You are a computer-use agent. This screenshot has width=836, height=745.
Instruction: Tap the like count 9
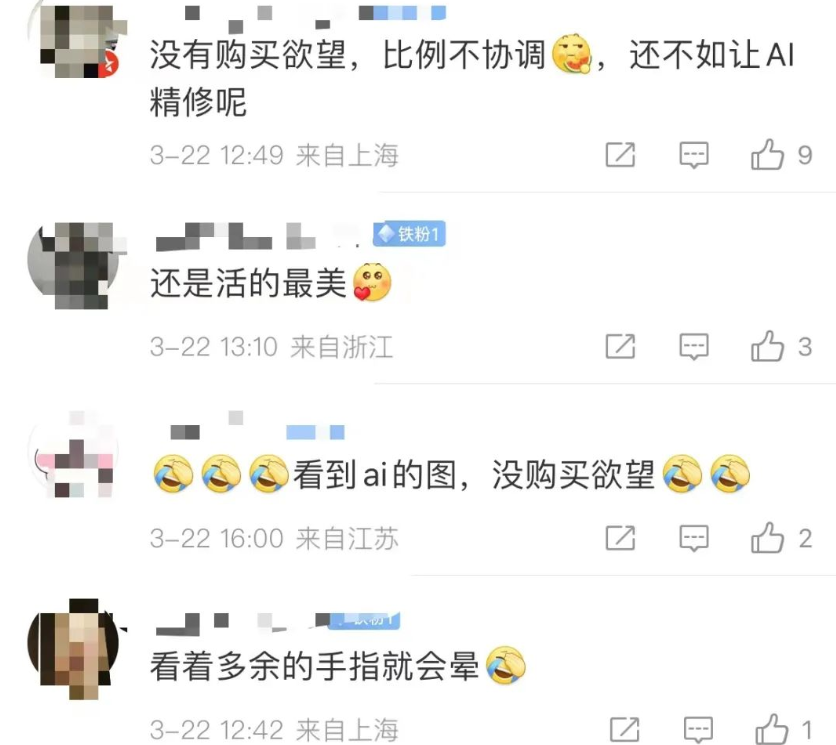pyautogui.click(x=805, y=155)
